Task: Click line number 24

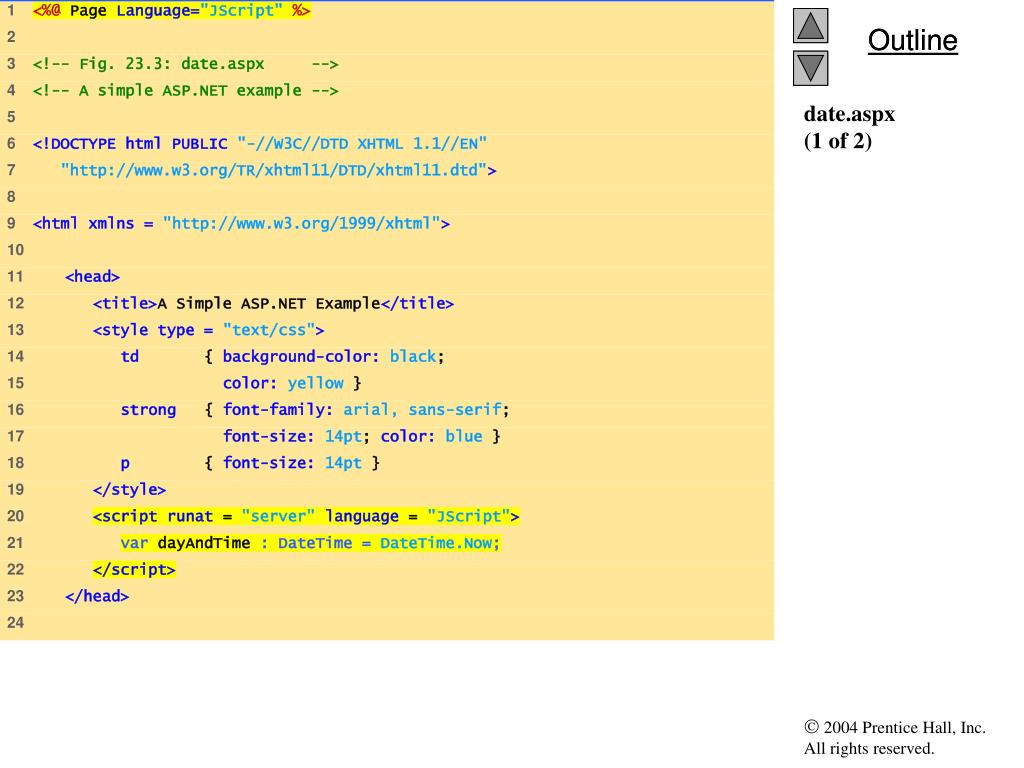Action: click(x=16, y=623)
